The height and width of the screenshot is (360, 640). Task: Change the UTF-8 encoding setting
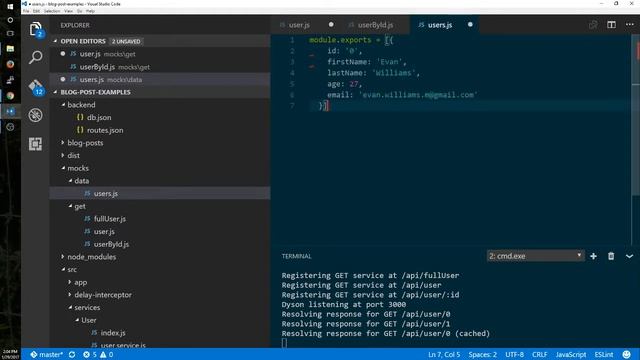(514, 354)
